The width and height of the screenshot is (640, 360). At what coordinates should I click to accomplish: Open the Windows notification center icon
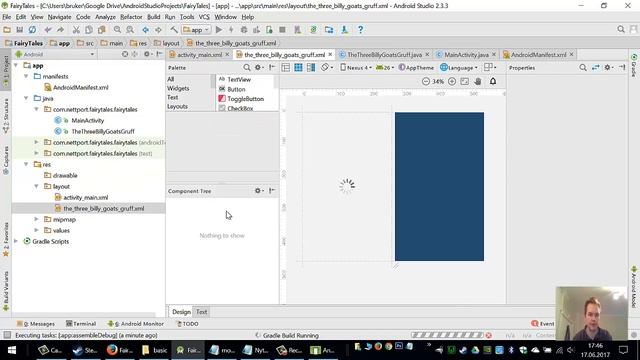[623, 350]
